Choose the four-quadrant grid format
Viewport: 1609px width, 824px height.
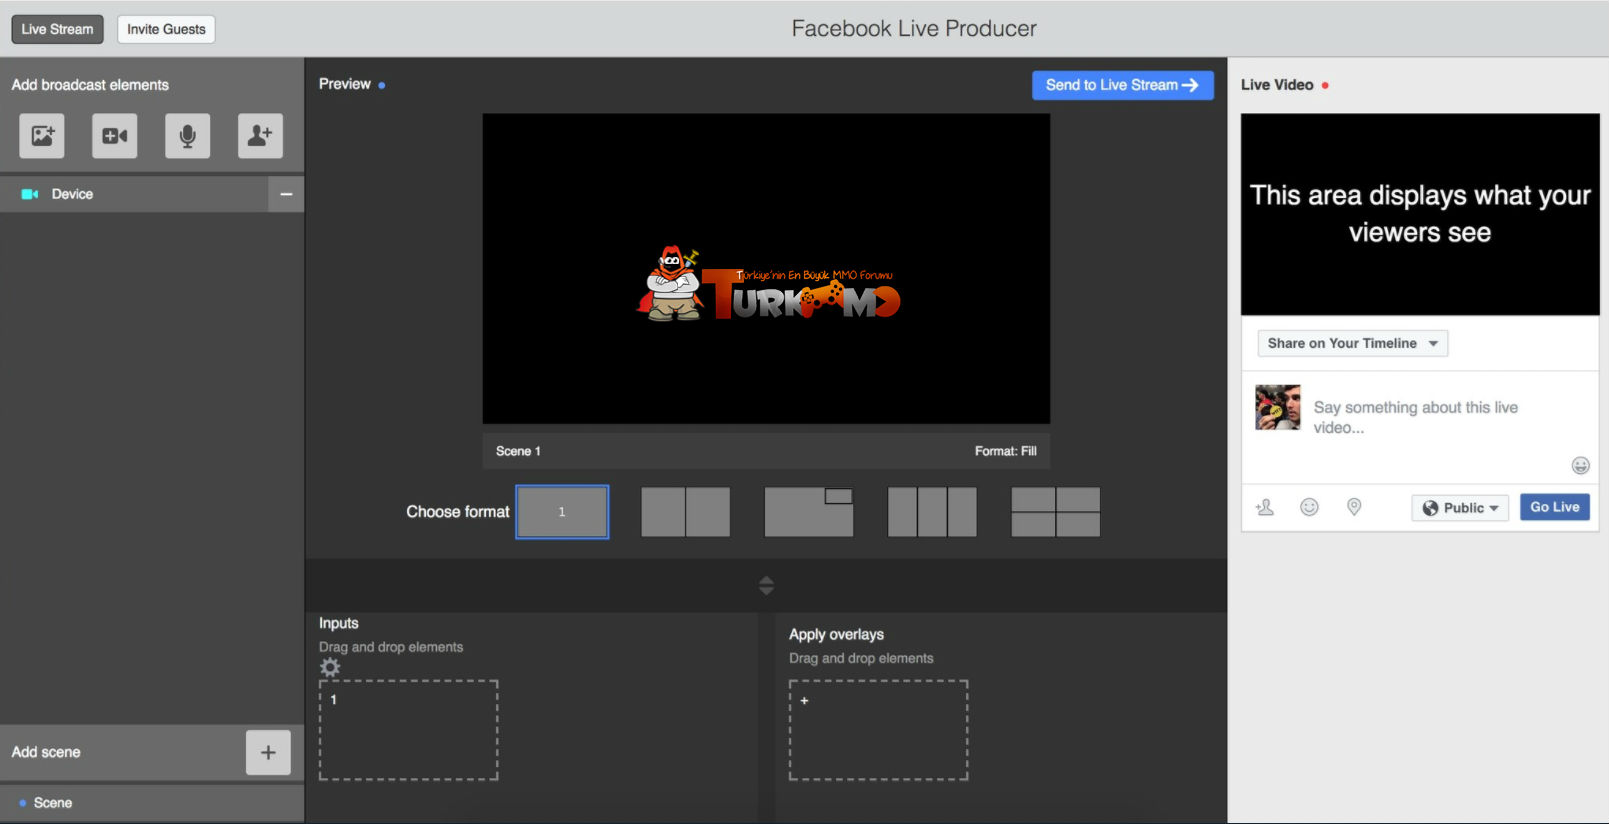click(1056, 512)
